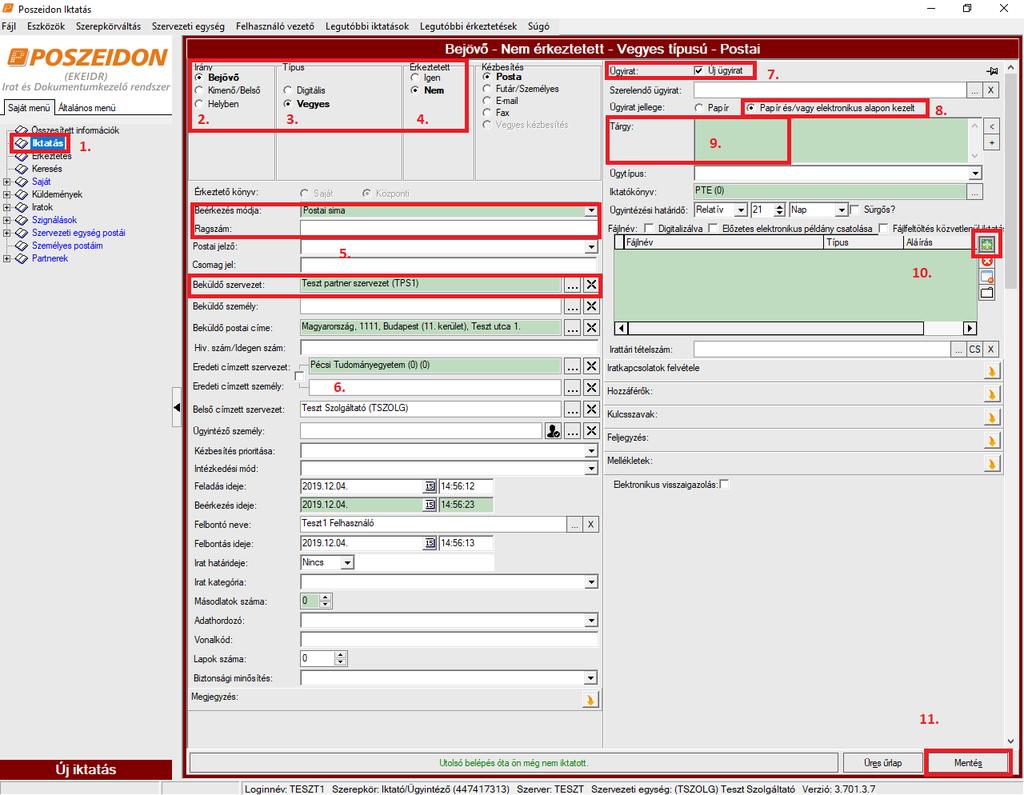Open Adathordozó dropdown

(591, 621)
